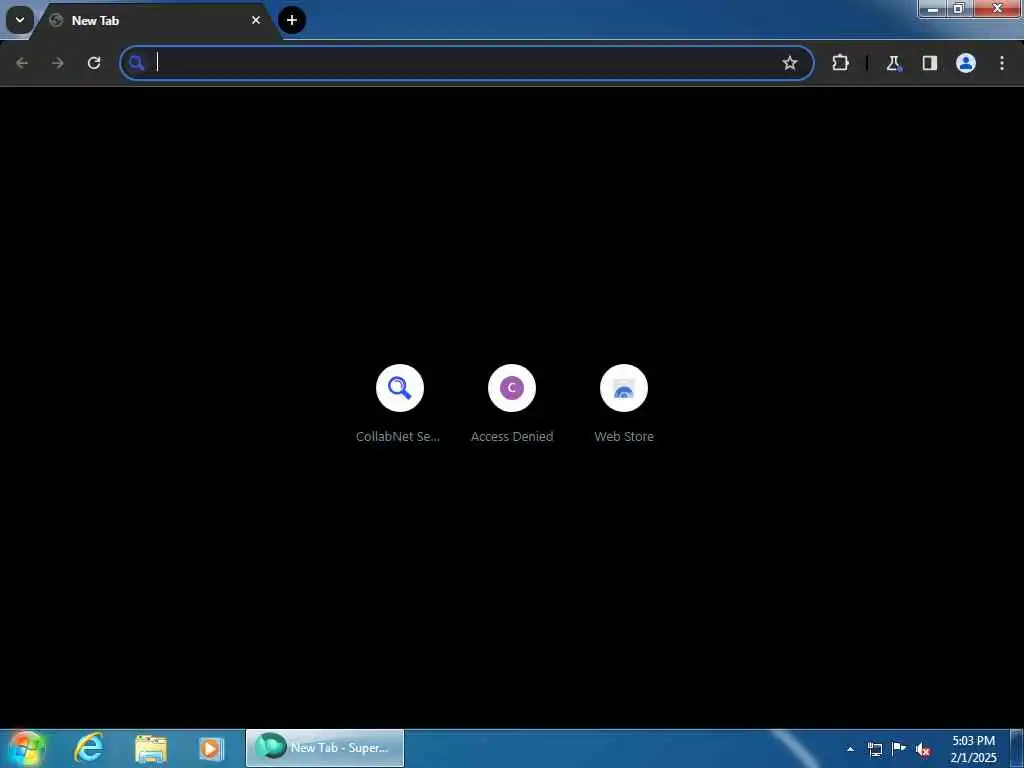Open the Web Store shortcut tile

(x=624, y=388)
